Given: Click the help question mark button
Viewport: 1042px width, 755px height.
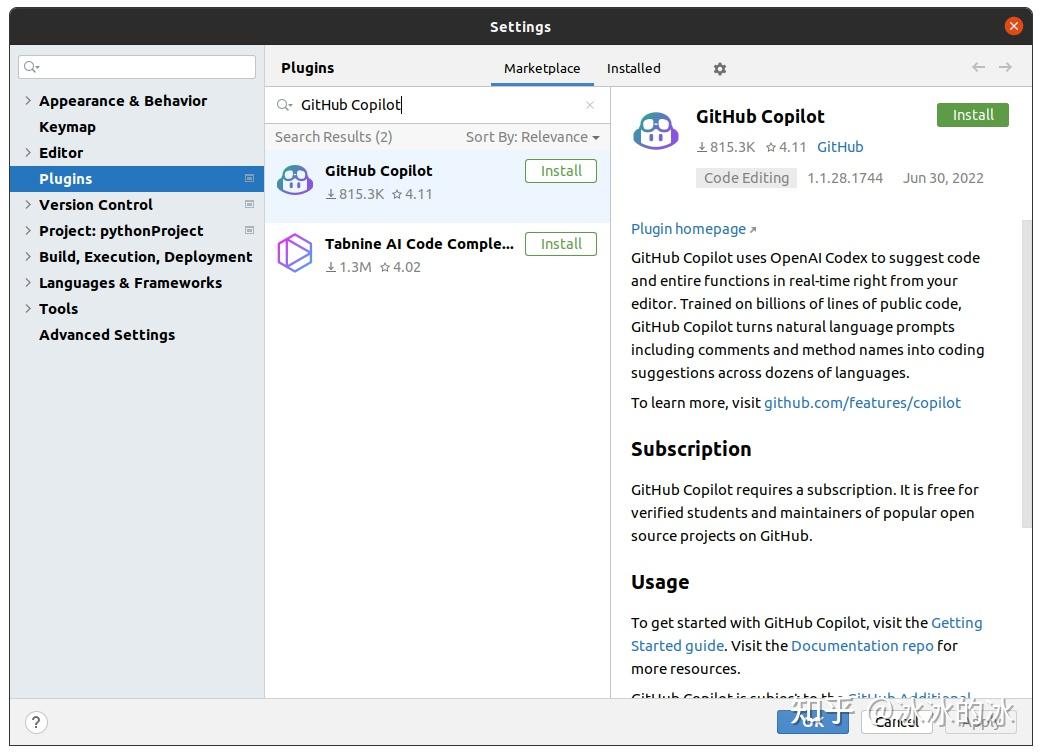Looking at the screenshot, I should (36, 722).
